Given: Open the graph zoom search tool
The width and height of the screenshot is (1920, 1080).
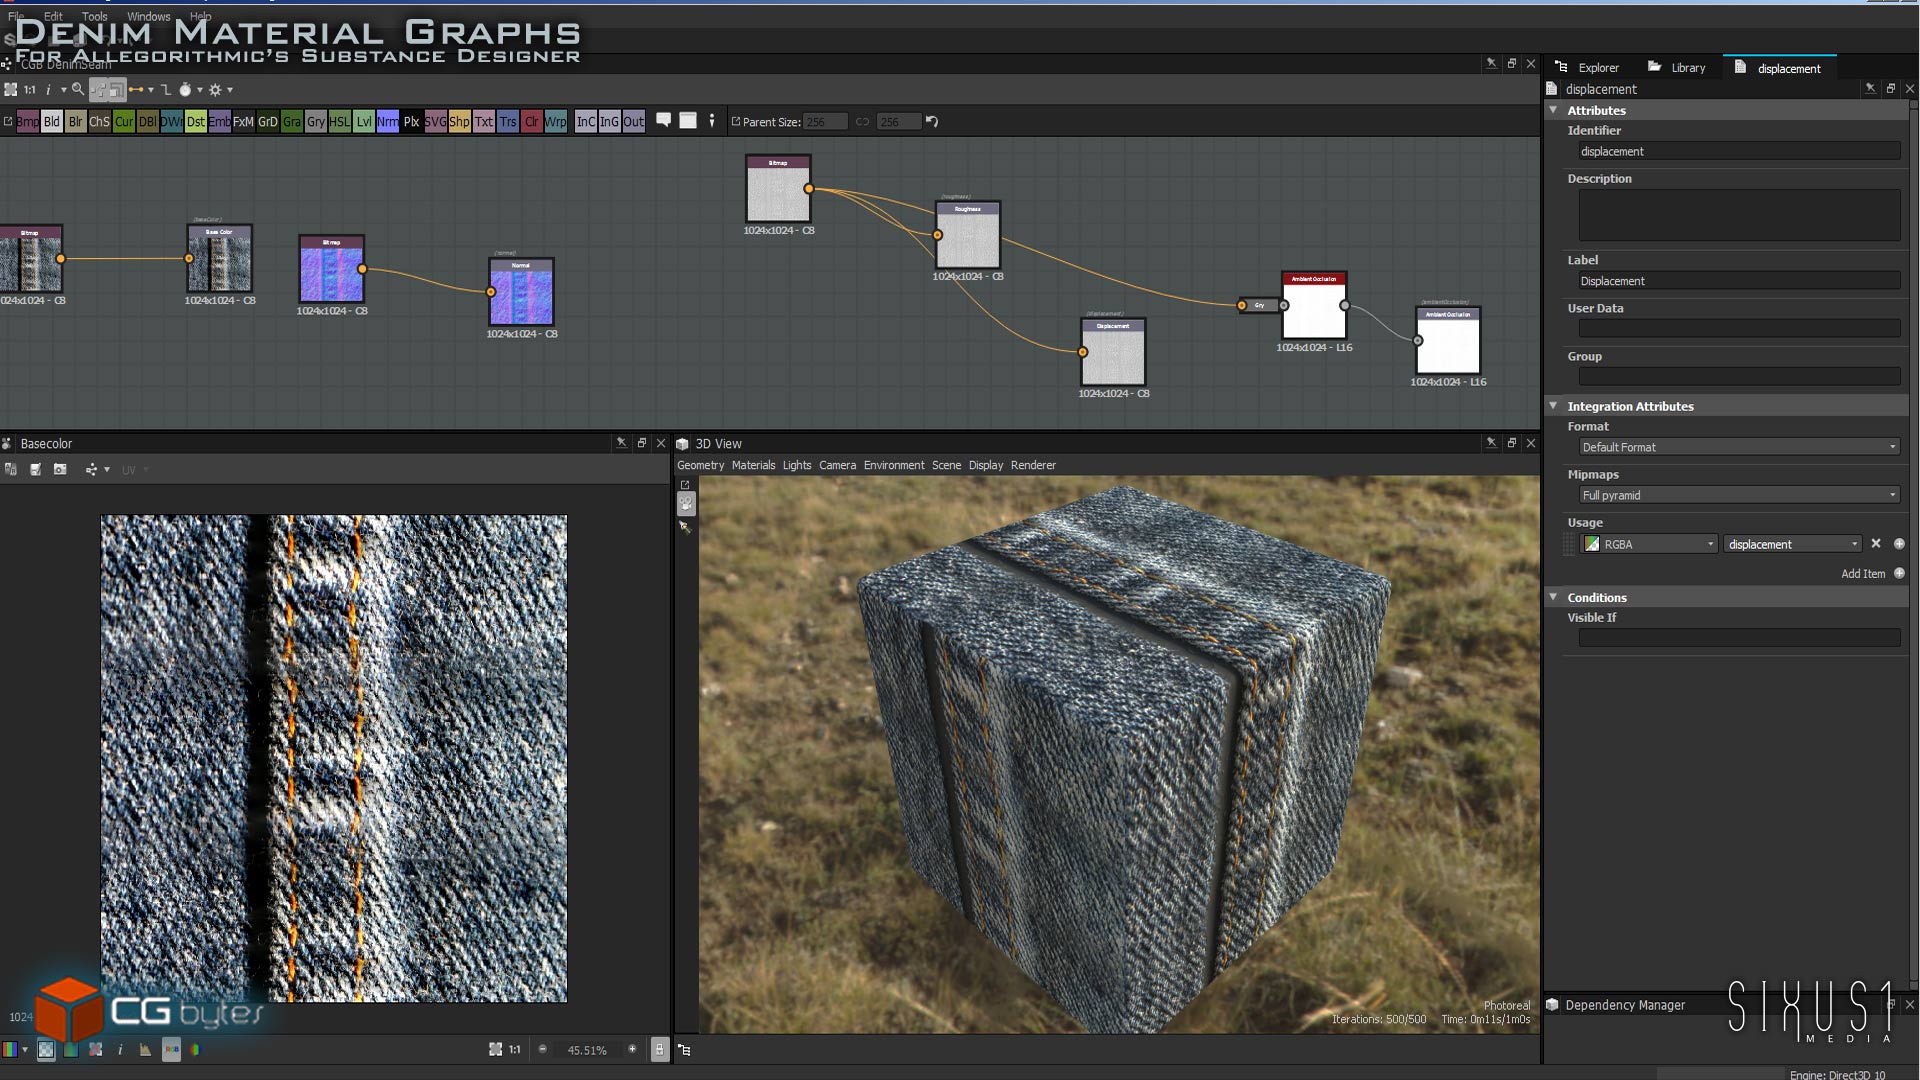Looking at the screenshot, I should 77,90.
